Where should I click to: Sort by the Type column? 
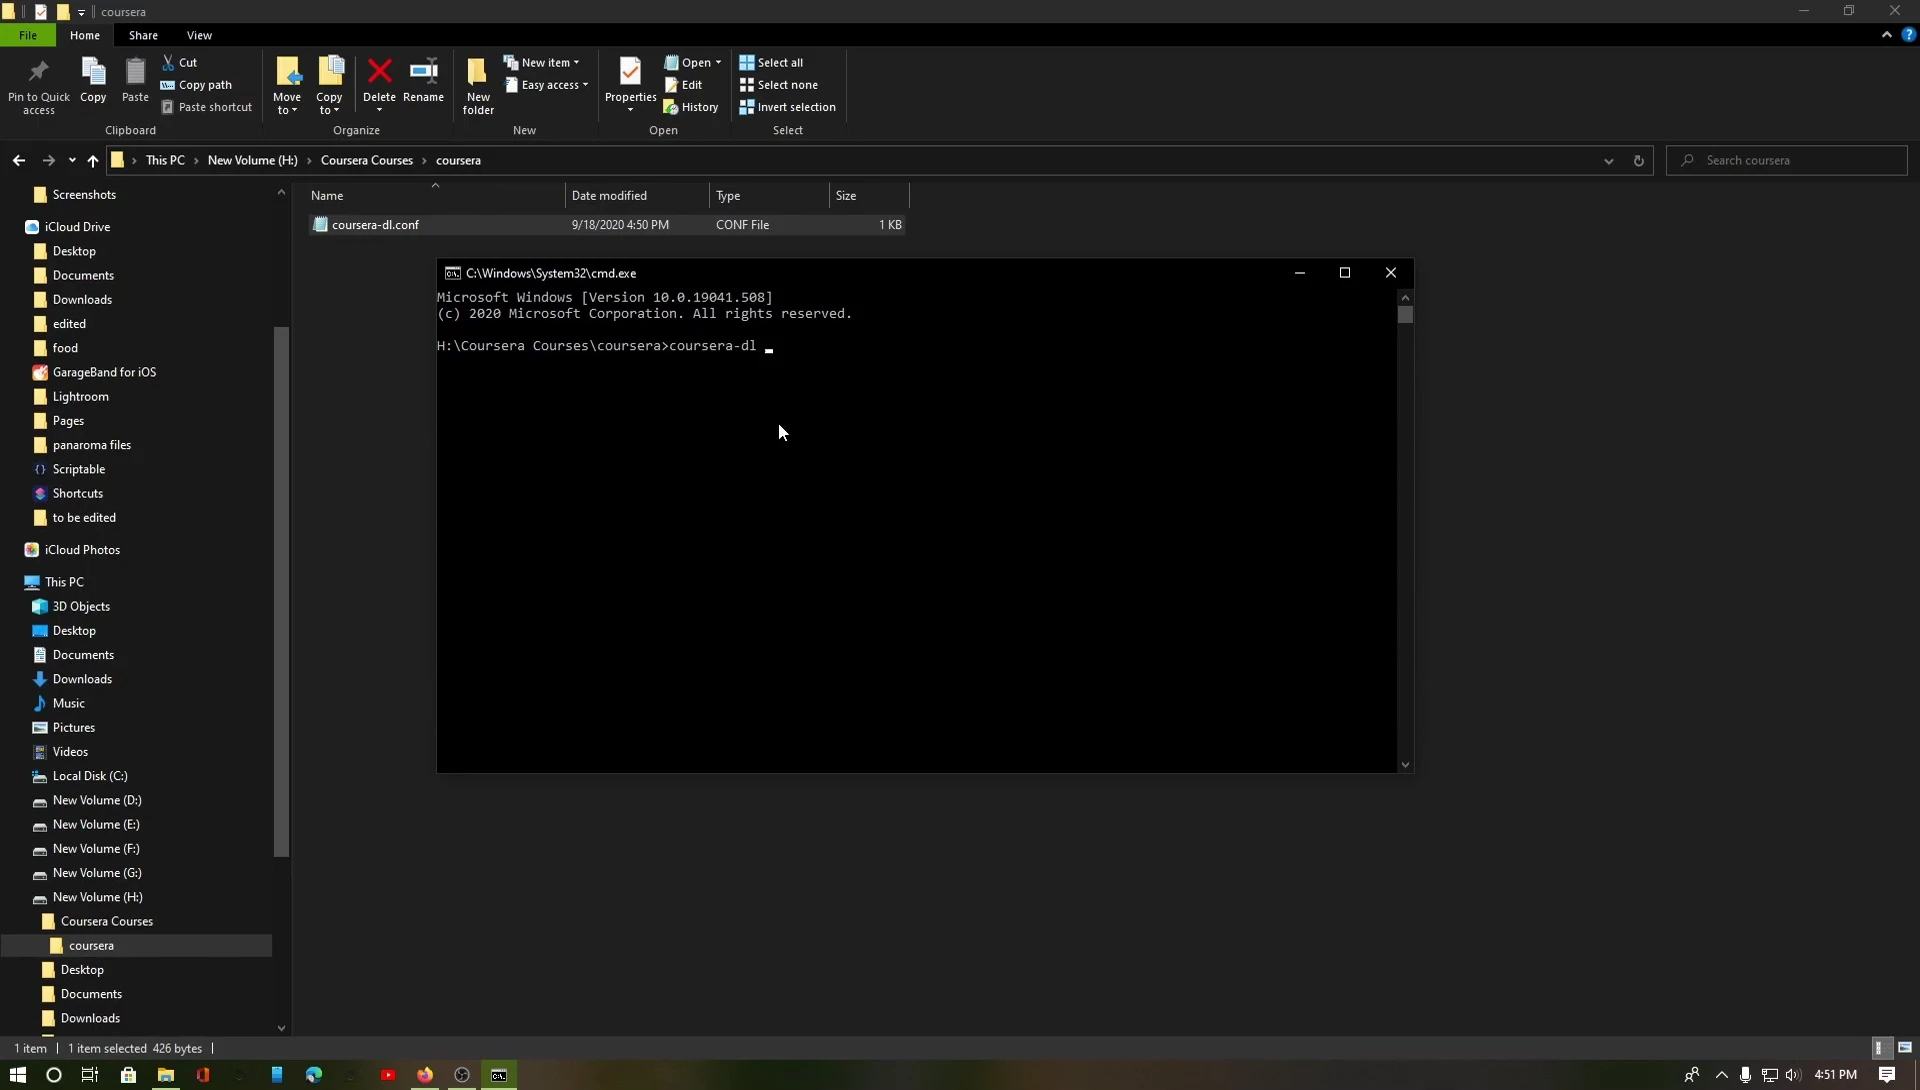pos(769,195)
